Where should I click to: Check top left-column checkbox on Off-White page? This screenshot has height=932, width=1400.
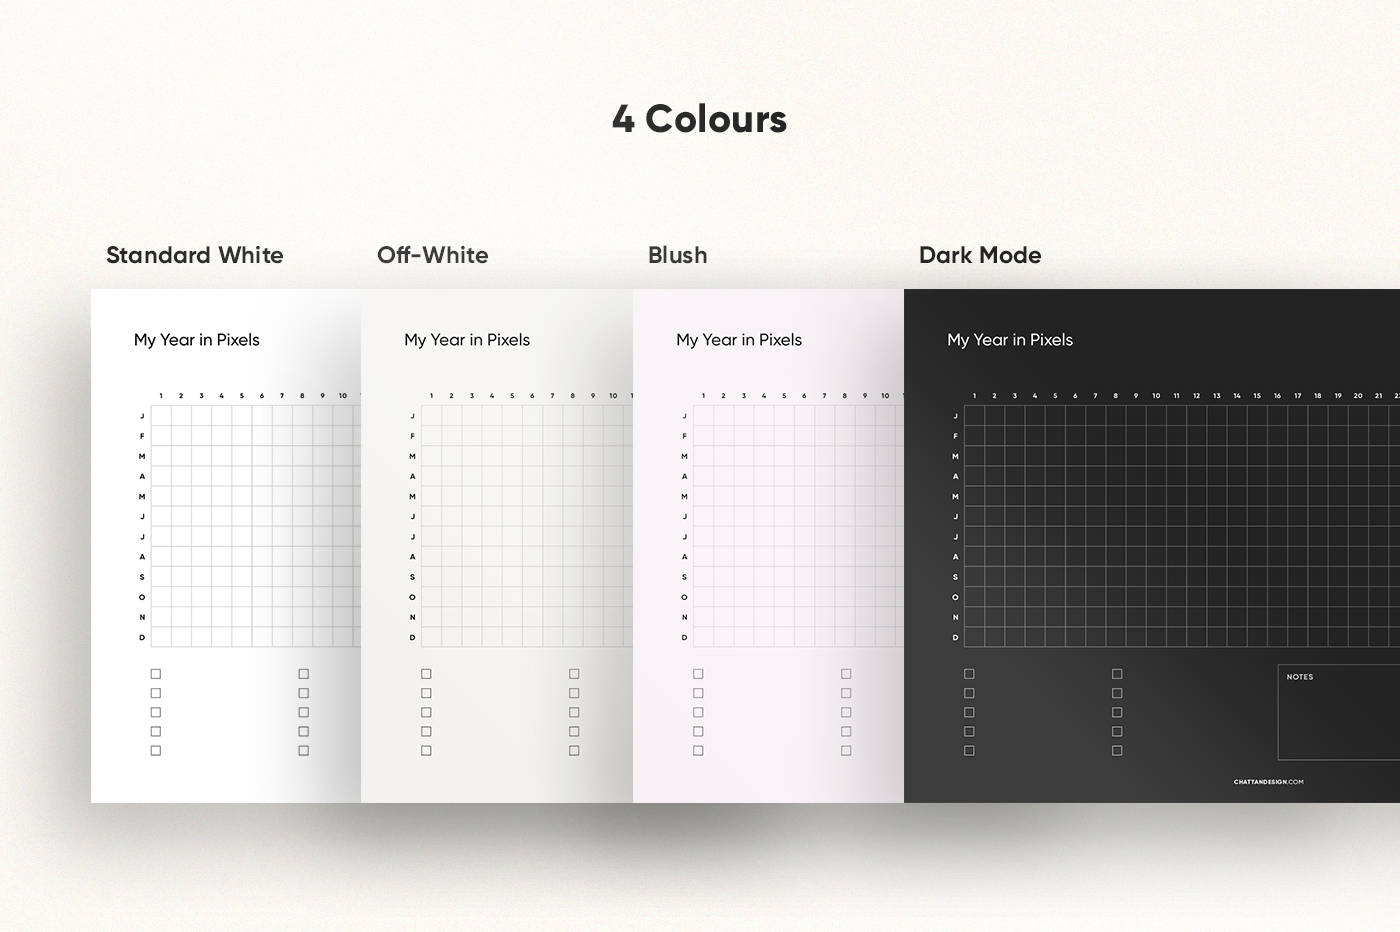(426, 674)
